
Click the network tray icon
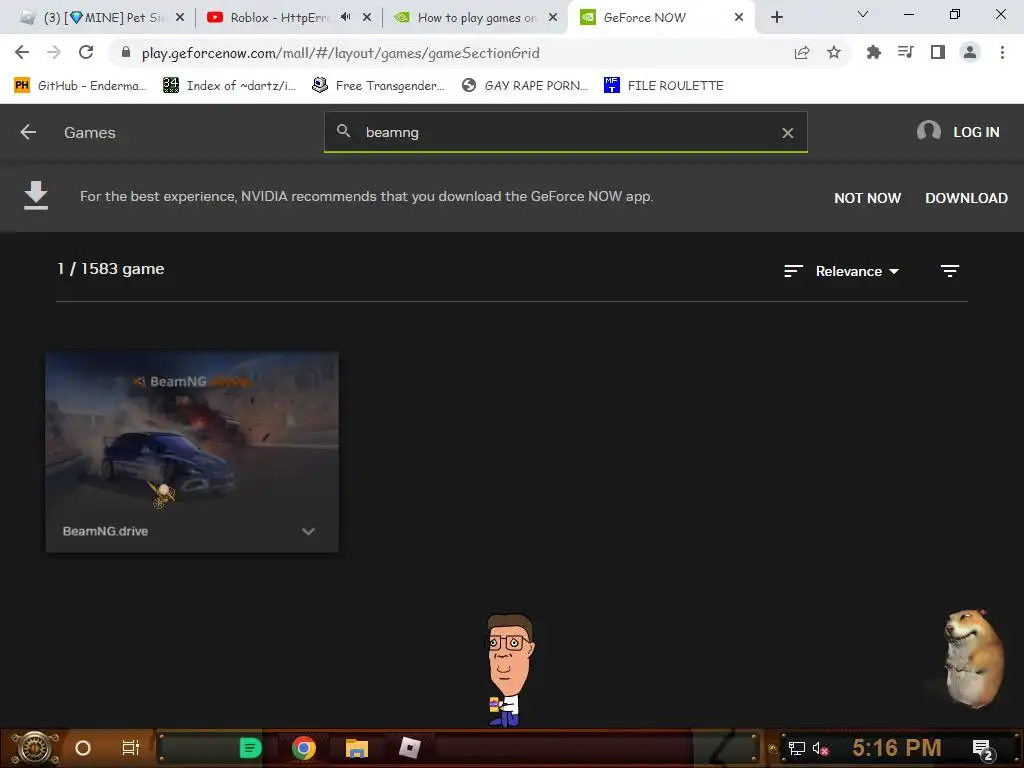(x=796, y=748)
